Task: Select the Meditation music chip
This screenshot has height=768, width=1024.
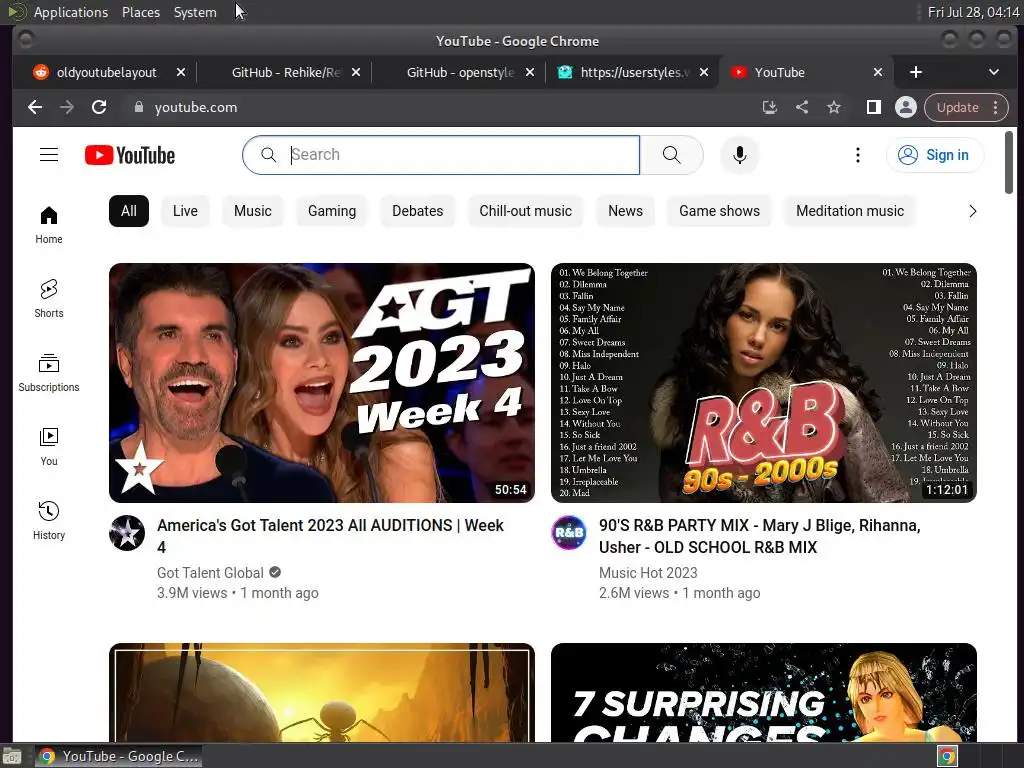Action: tap(850, 211)
